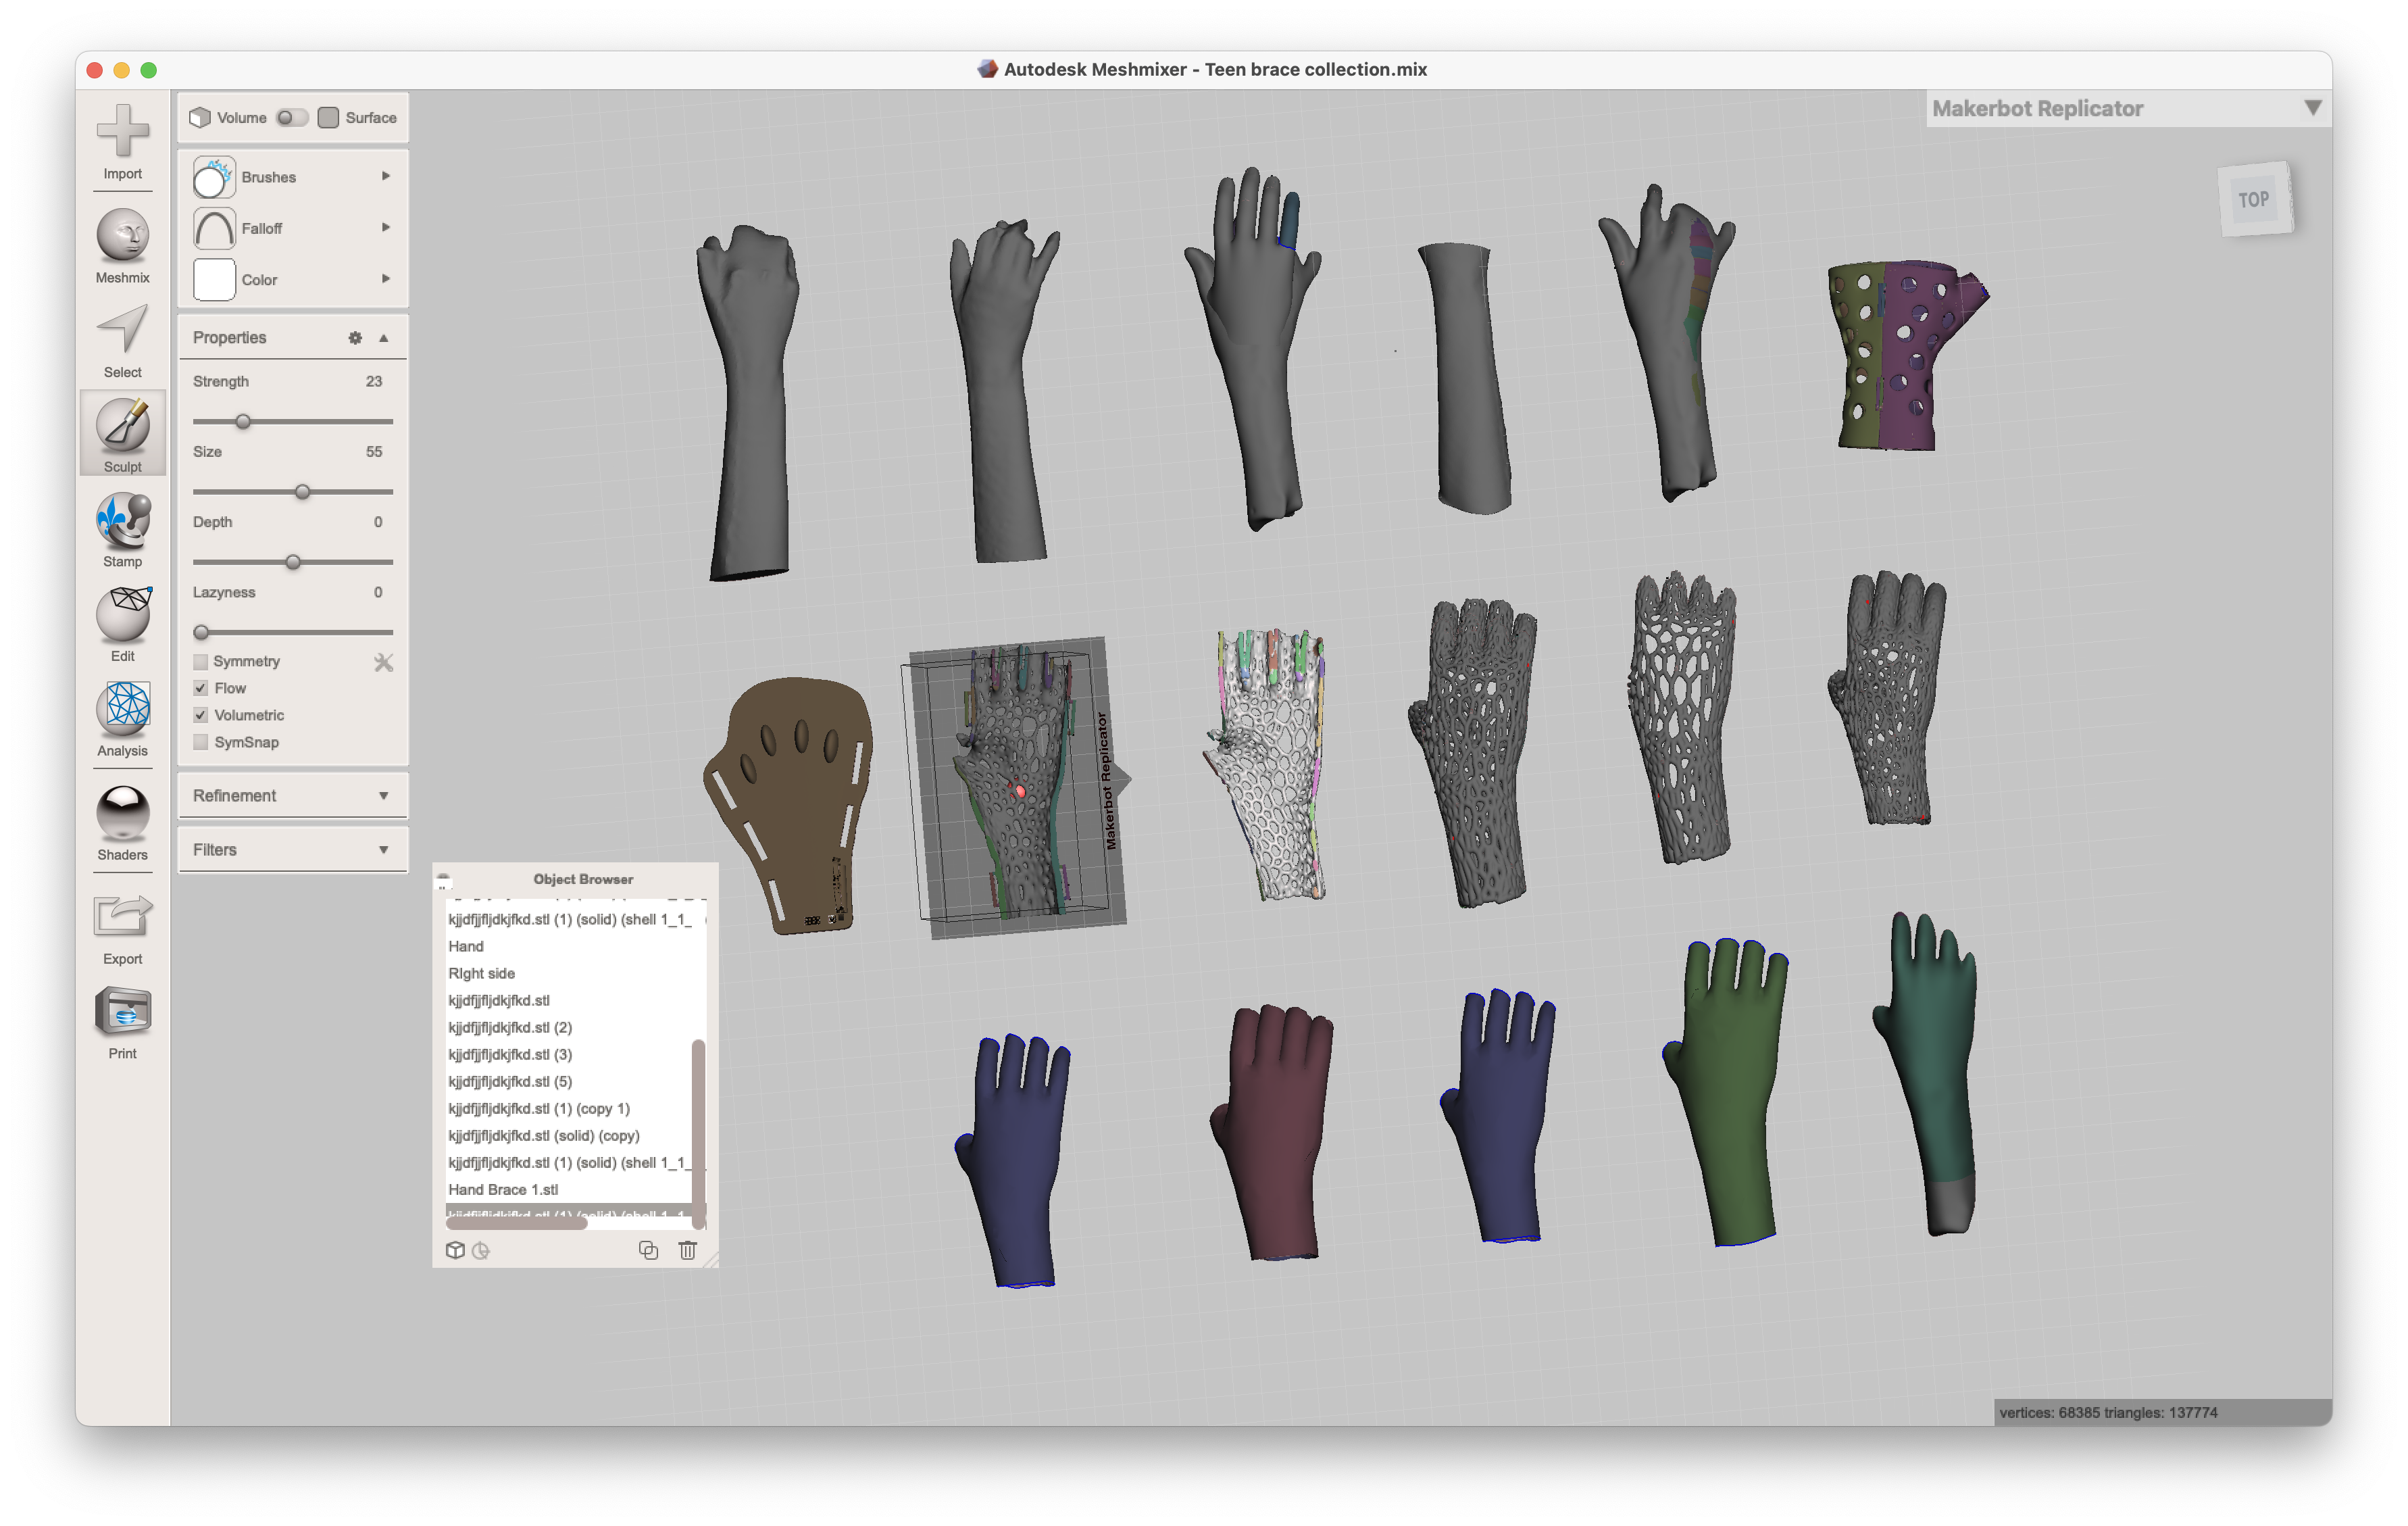Delete selected object using trash icon
2408x1526 pixels.
688,1250
